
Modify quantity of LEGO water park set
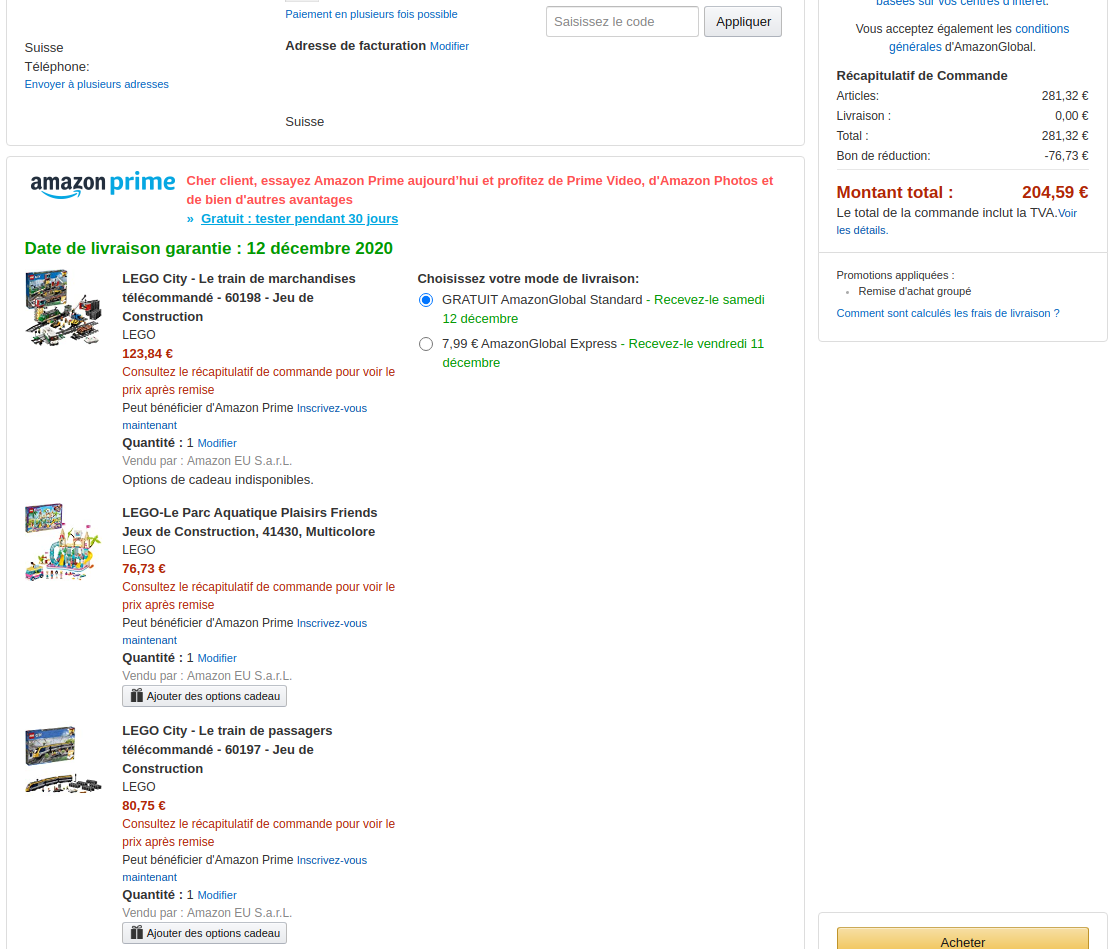[217, 658]
